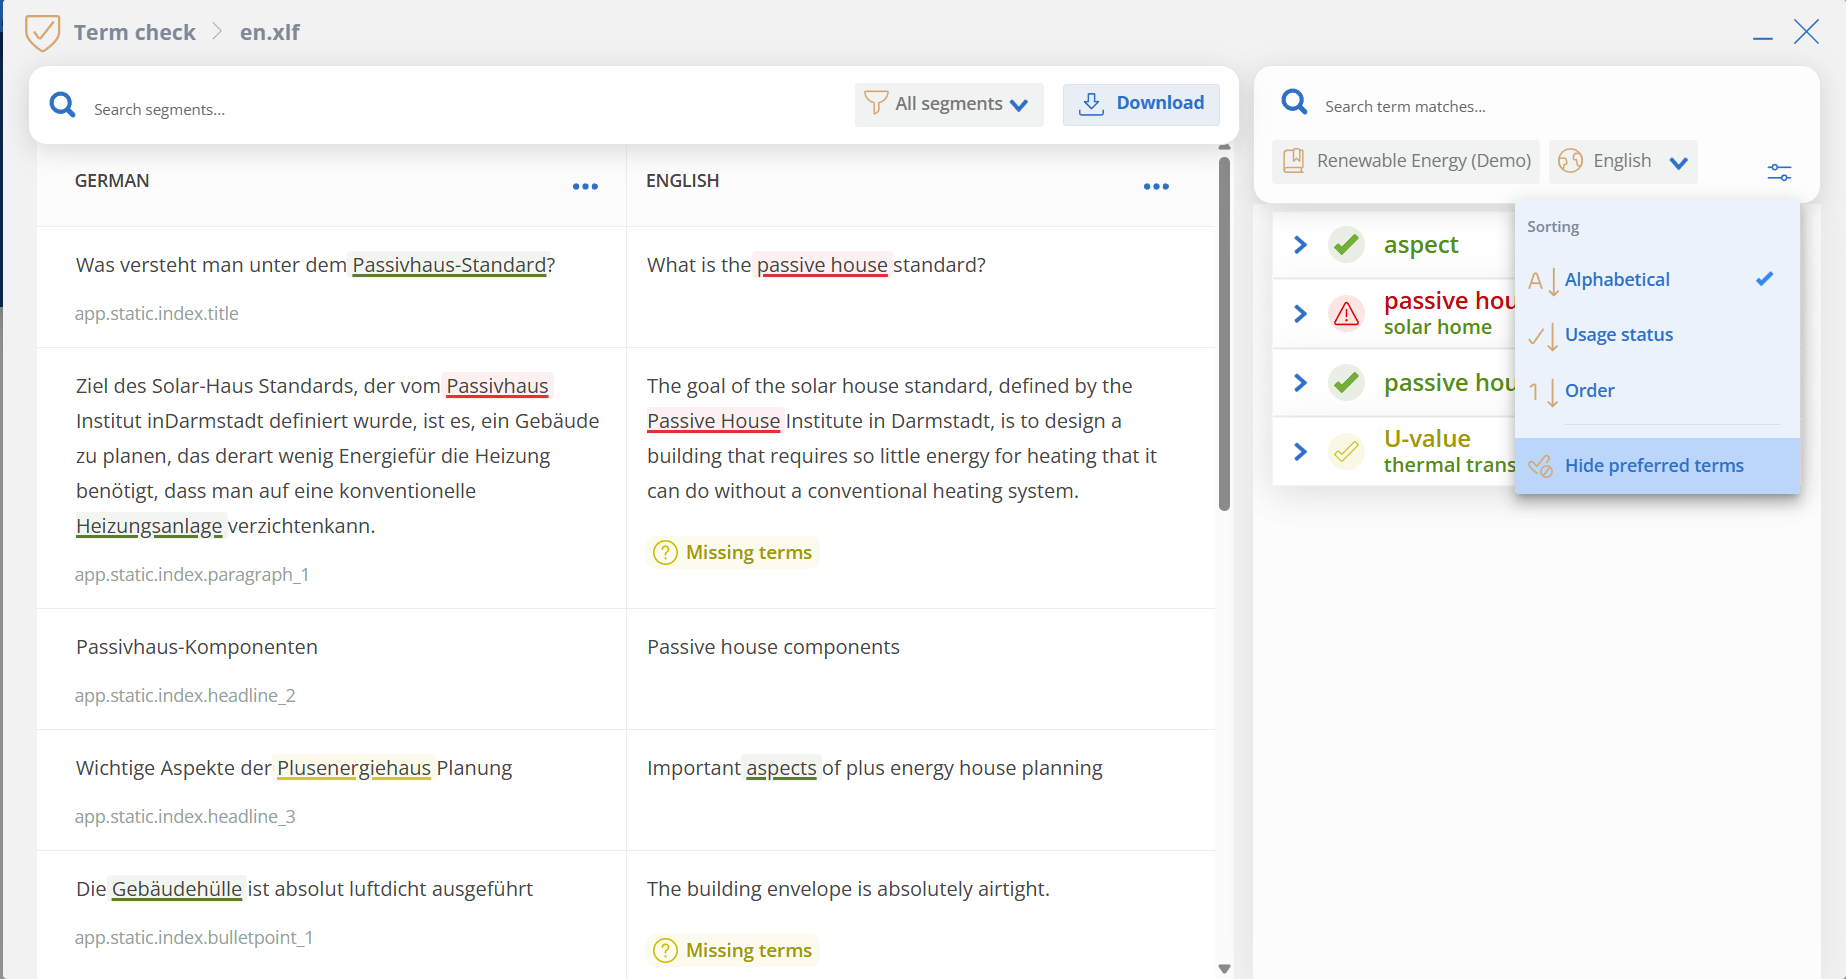The width and height of the screenshot is (1846, 979).
Task: Click 'Passive house components' segment text
Action: 773,647
